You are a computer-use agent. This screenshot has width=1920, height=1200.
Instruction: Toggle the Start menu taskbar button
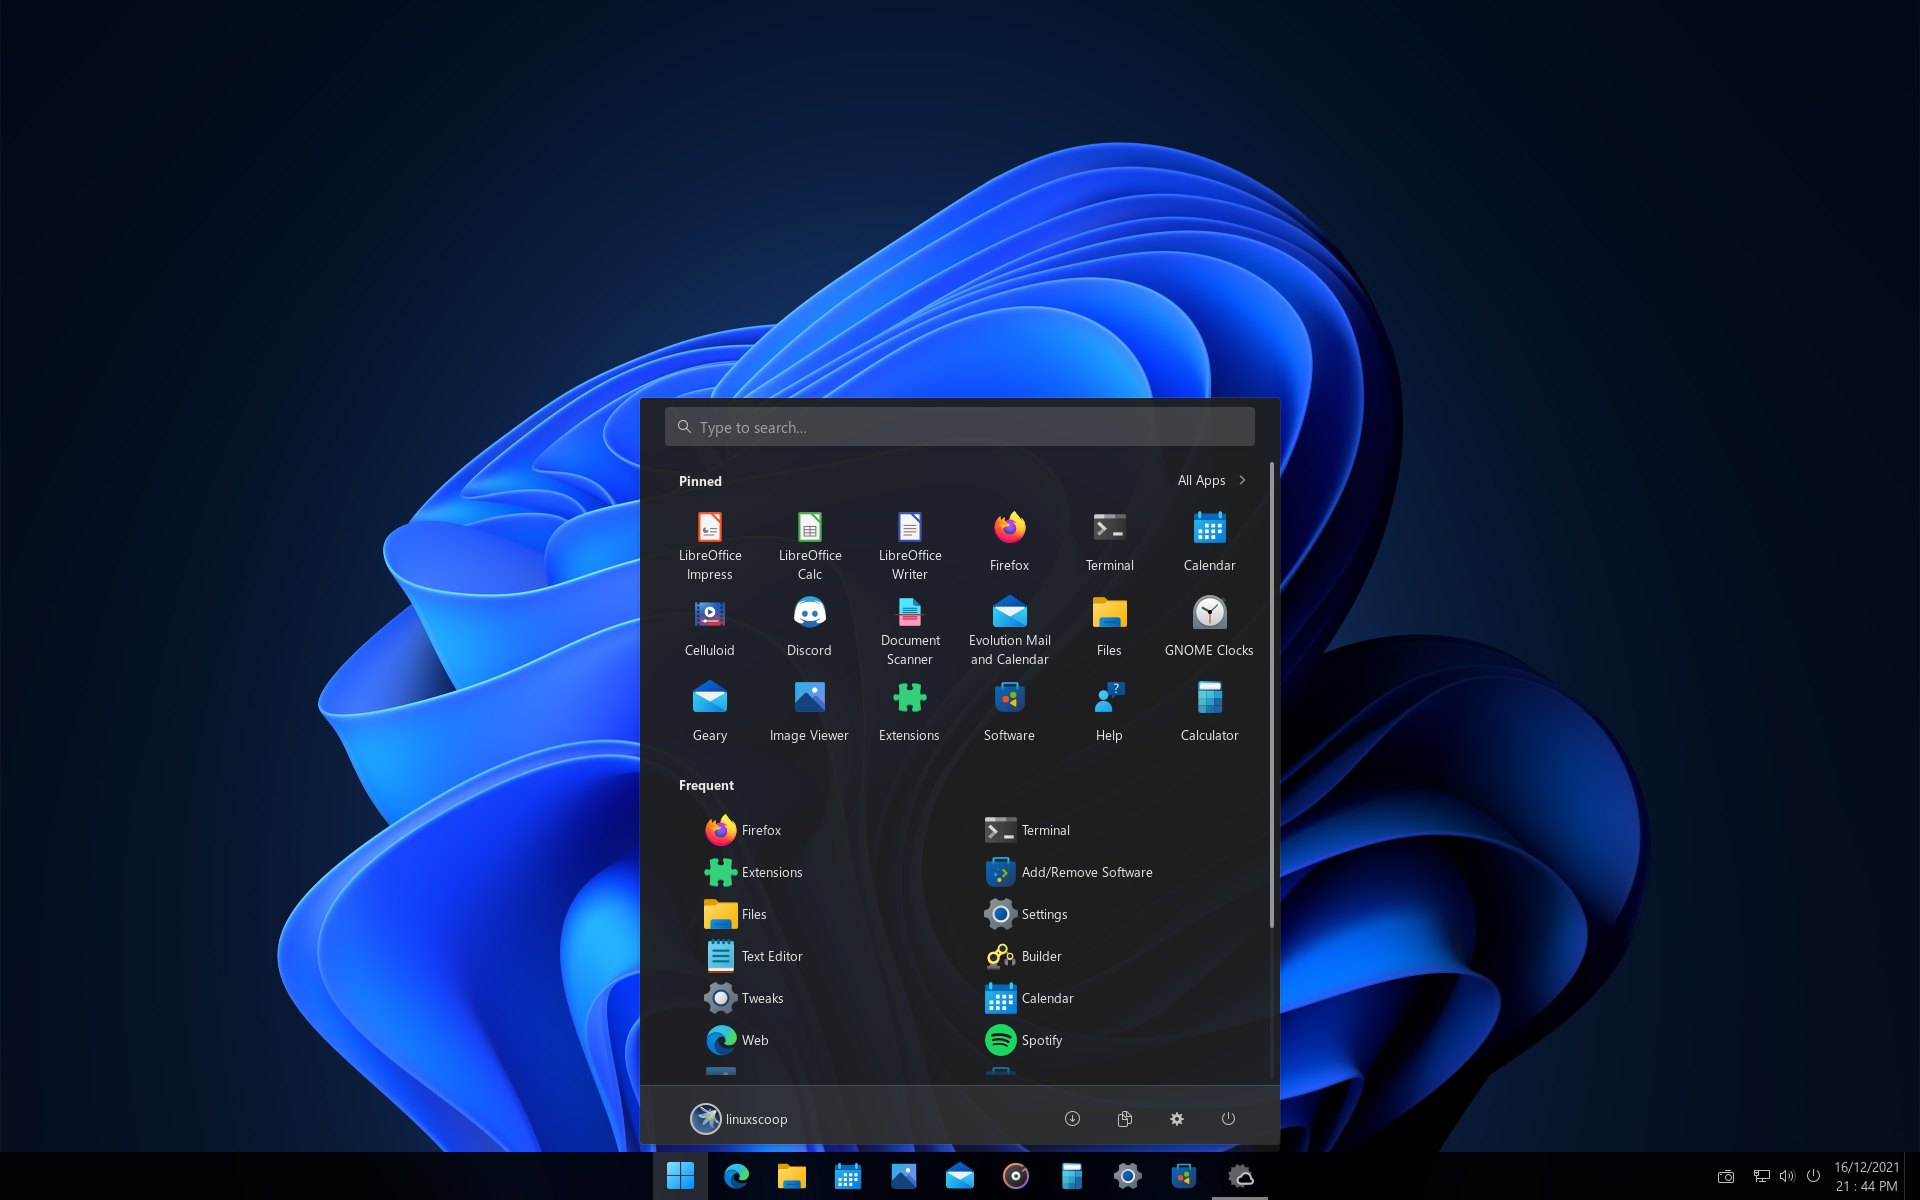(680, 1176)
